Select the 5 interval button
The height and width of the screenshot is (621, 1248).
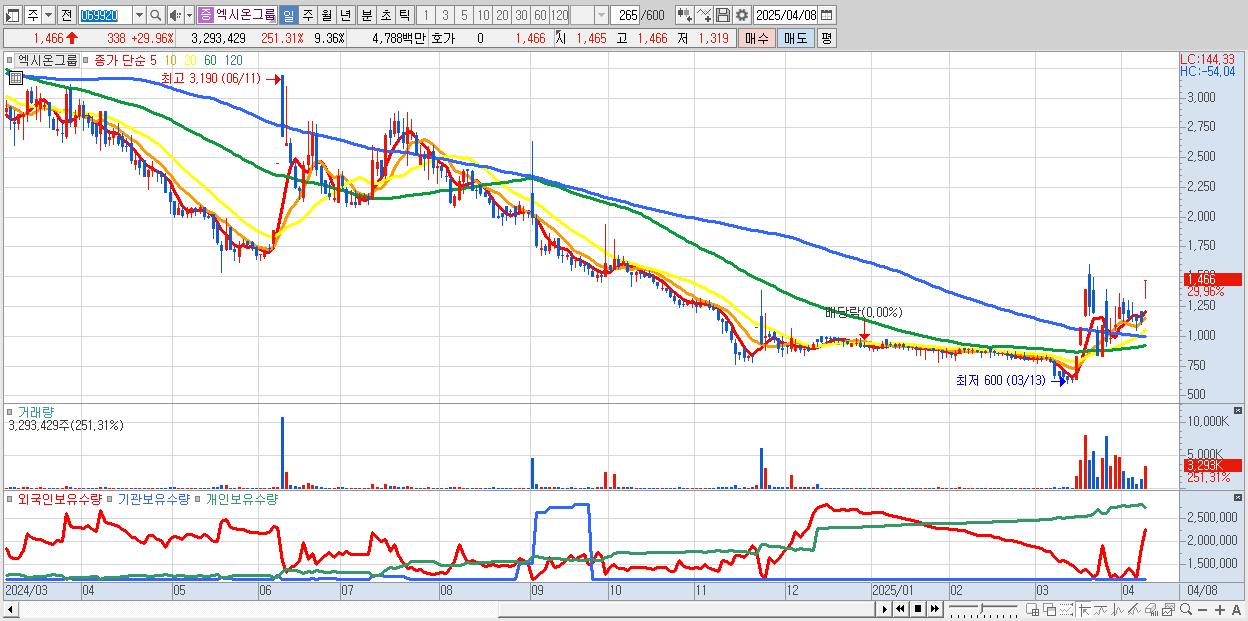[x=464, y=15]
